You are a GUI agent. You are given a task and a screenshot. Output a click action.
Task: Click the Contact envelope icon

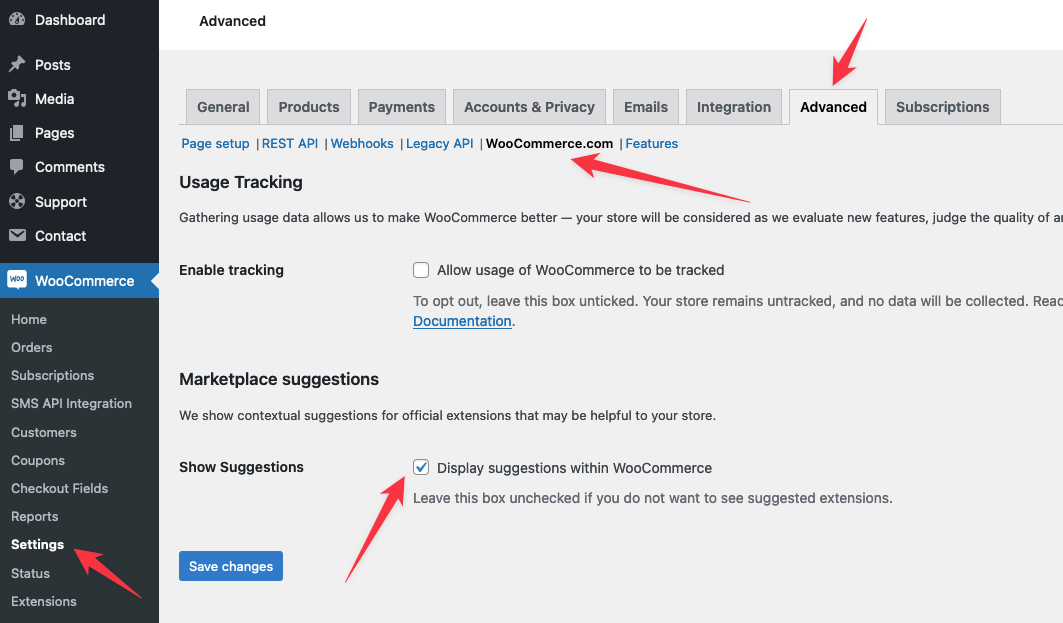[17, 236]
